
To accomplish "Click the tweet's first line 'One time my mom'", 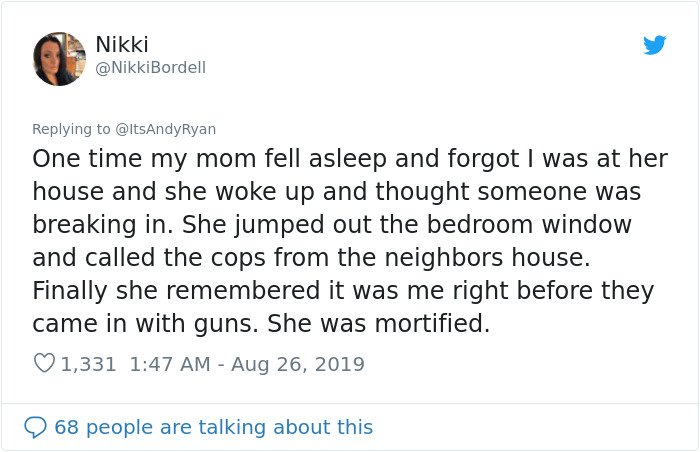I will click(x=144, y=159).
